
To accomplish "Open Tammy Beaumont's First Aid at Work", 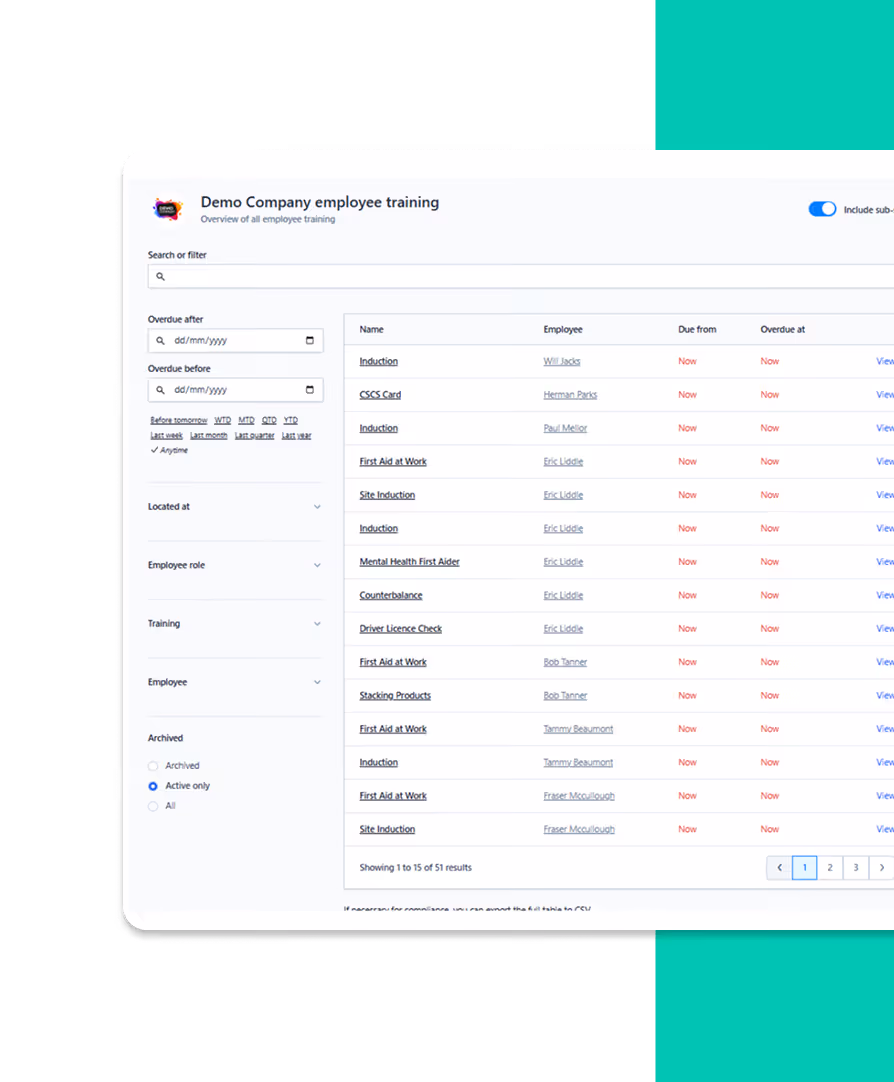I will click(x=393, y=729).
